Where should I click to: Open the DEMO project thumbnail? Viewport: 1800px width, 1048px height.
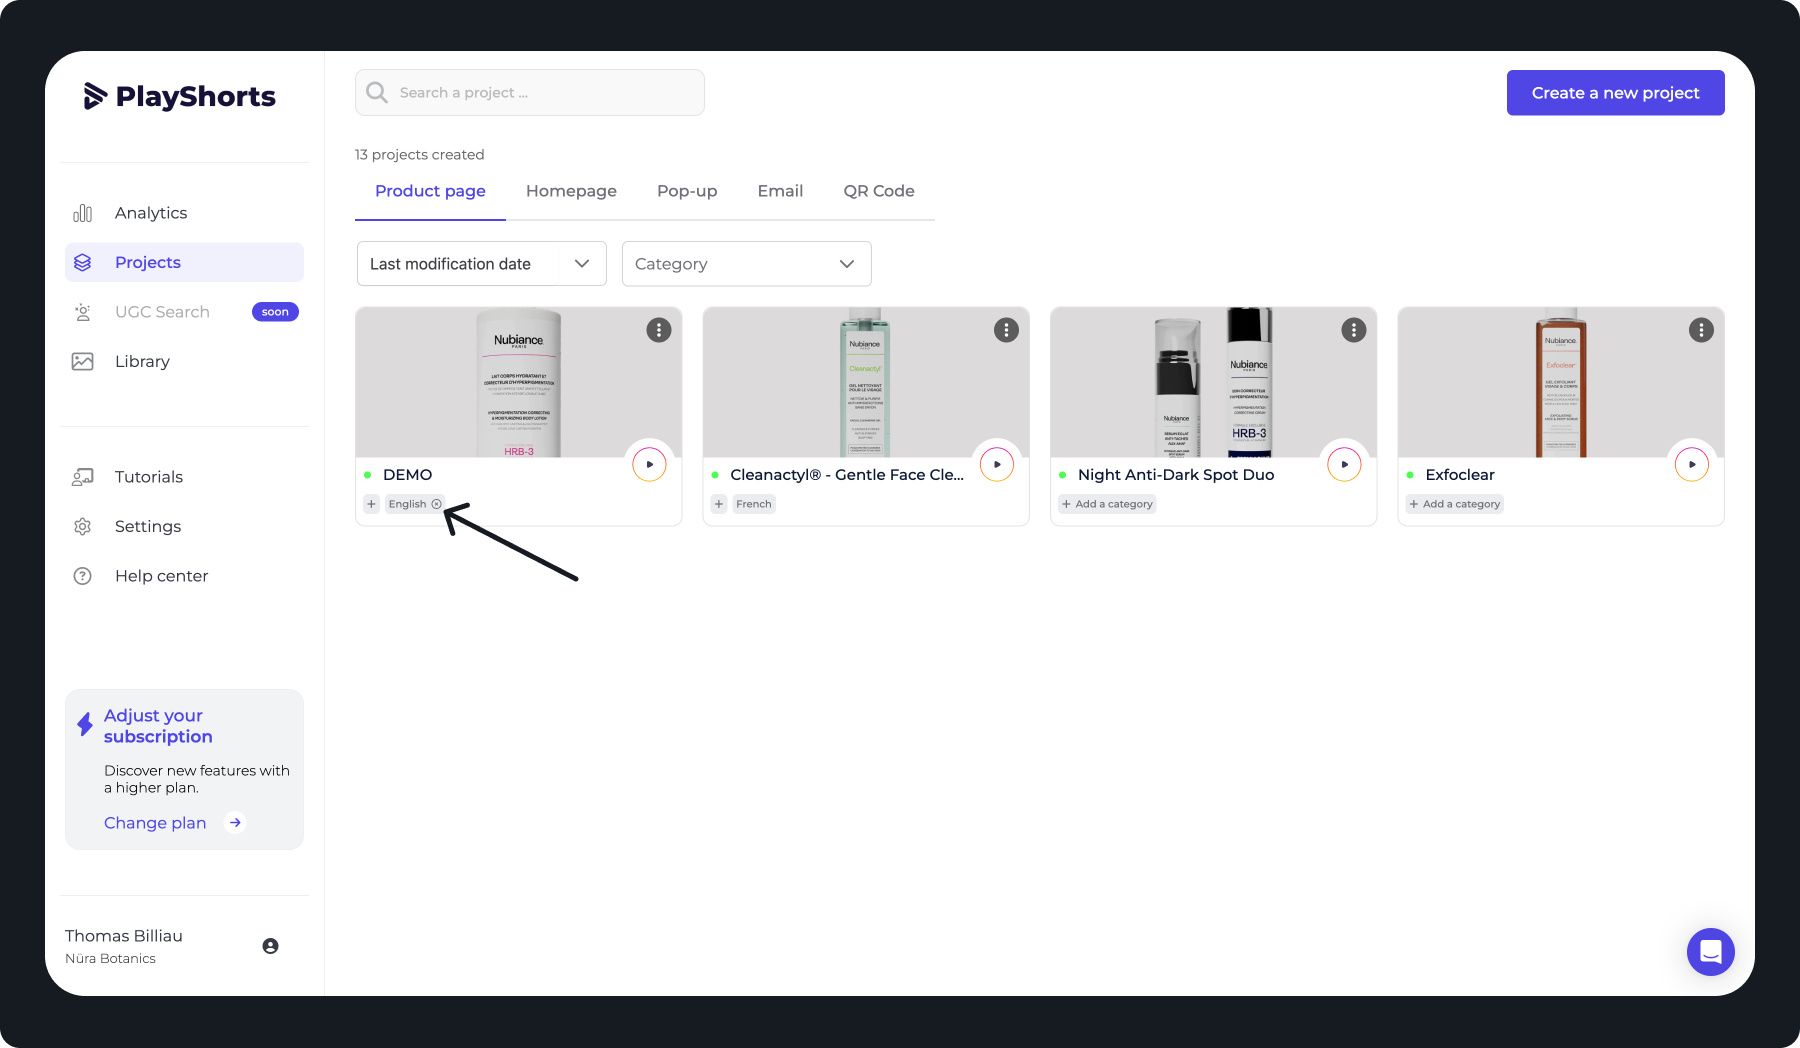(x=519, y=382)
